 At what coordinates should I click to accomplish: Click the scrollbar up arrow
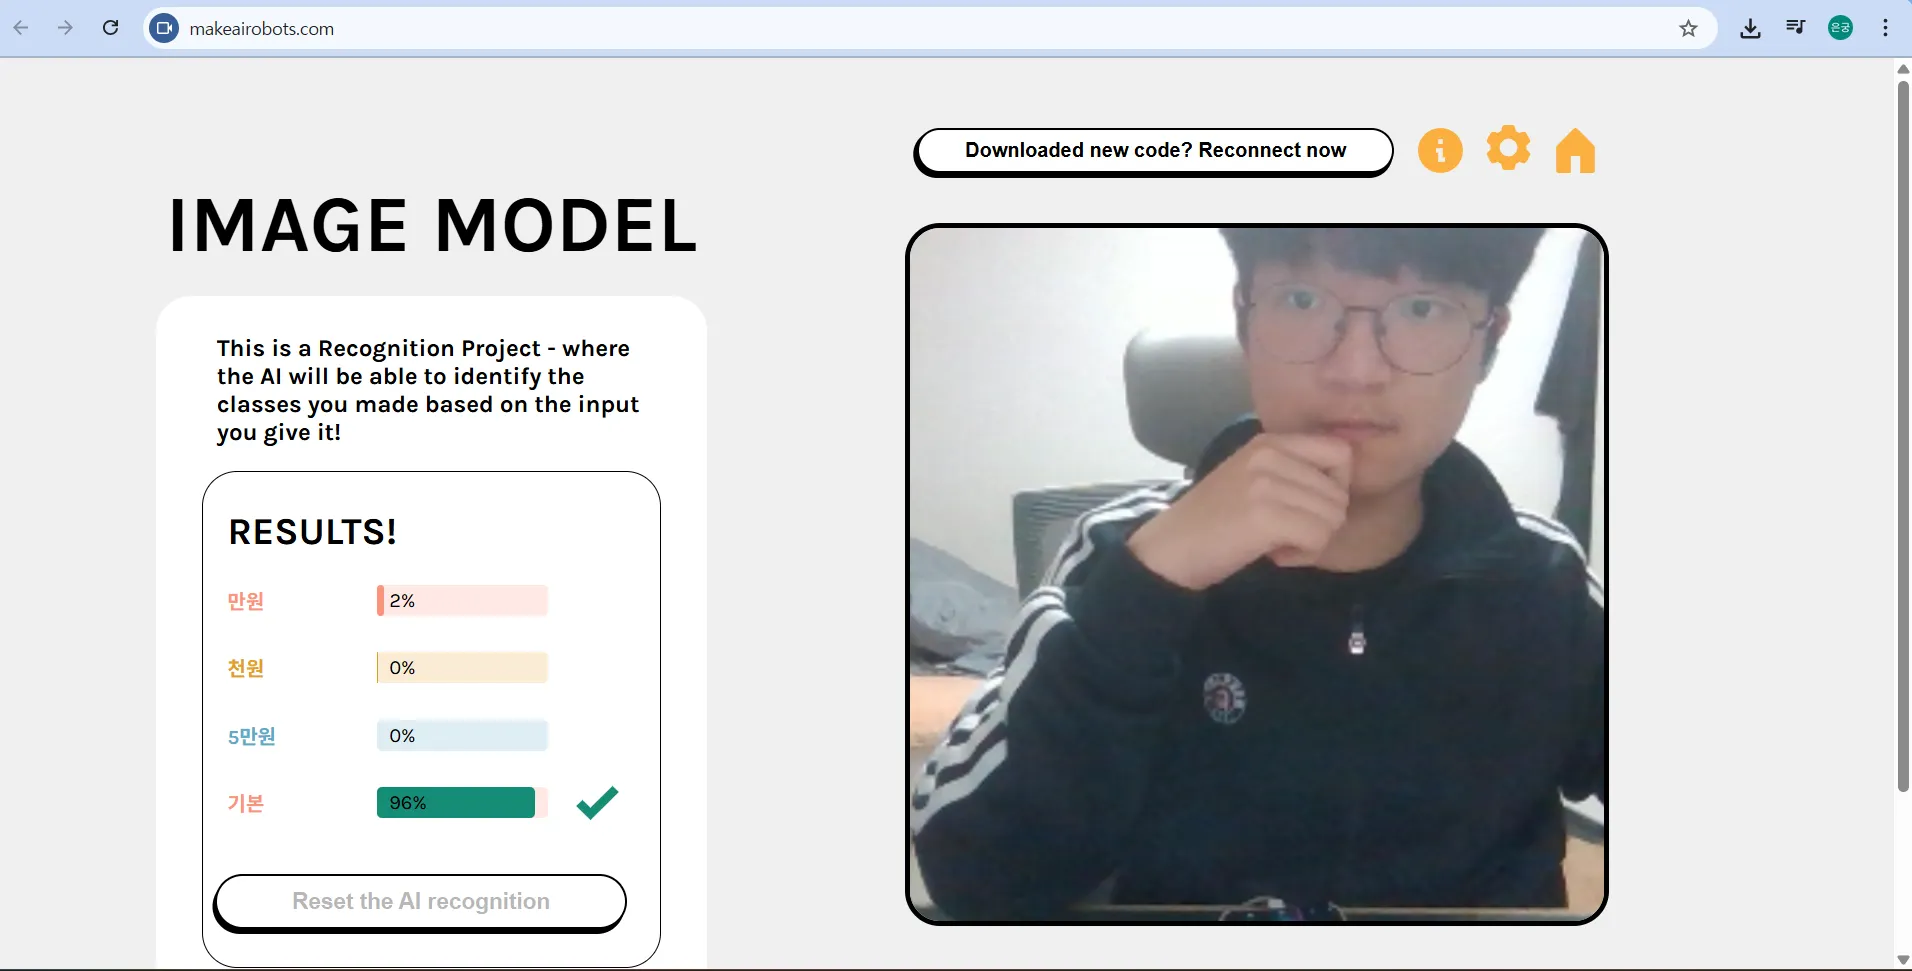click(1903, 68)
